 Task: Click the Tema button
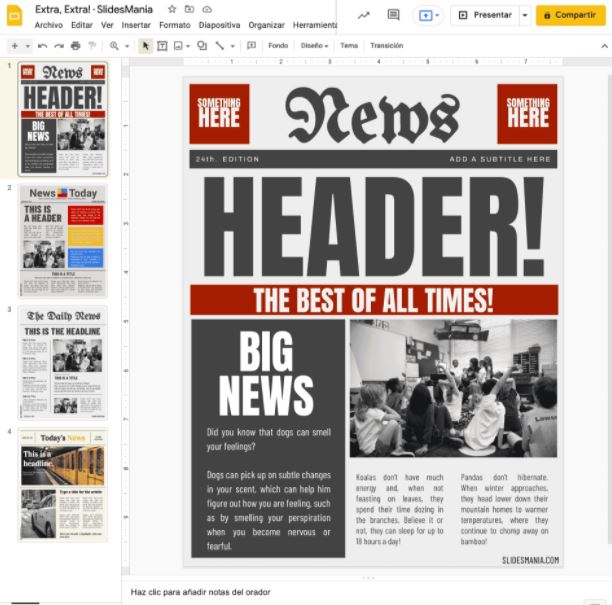[x=349, y=46]
